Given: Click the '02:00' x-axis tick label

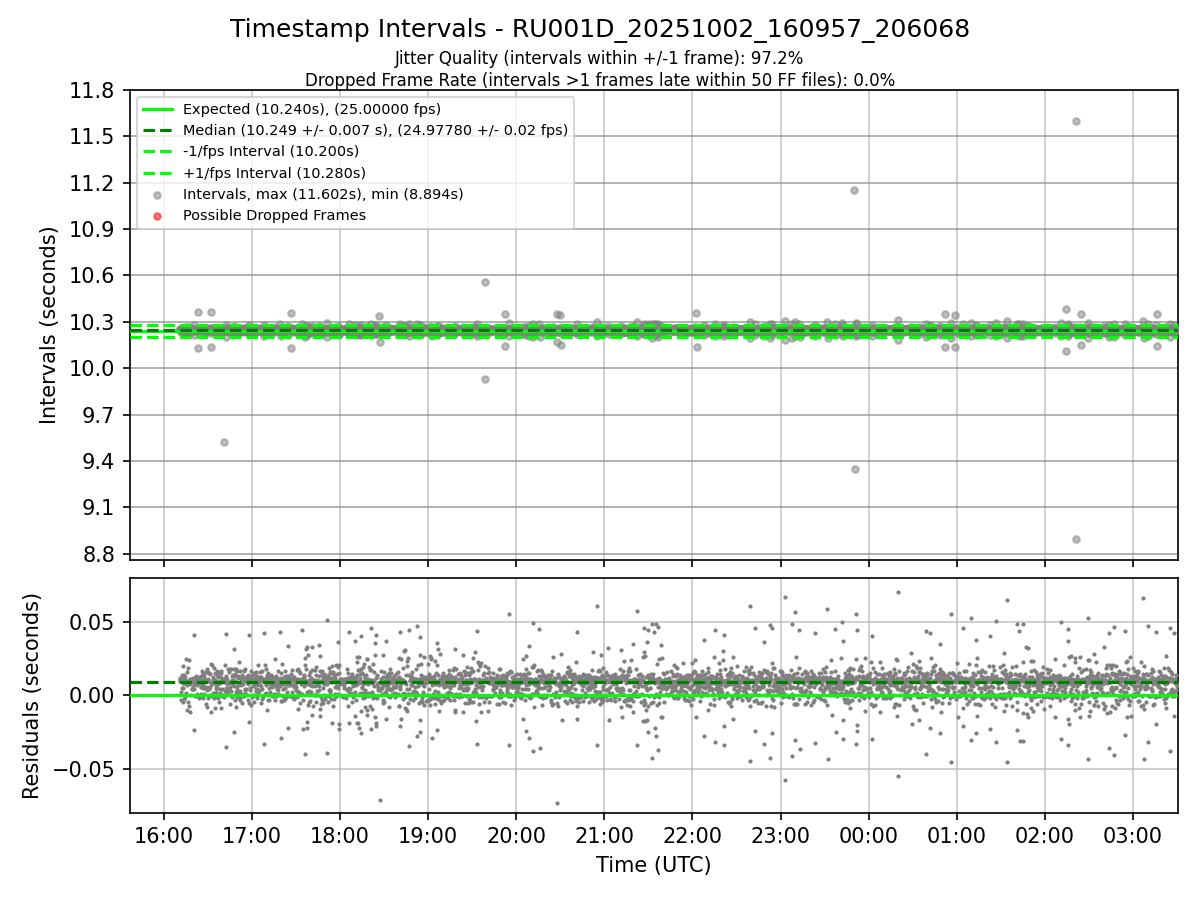Looking at the screenshot, I should (x=1044, y=834).
